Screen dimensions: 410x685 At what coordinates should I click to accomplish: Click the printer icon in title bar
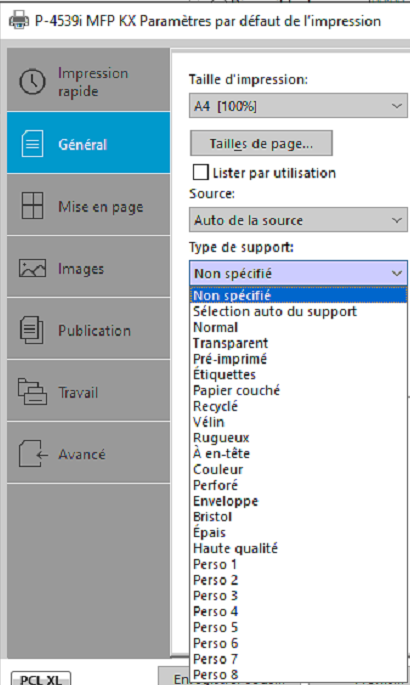[x=19, y=20]
